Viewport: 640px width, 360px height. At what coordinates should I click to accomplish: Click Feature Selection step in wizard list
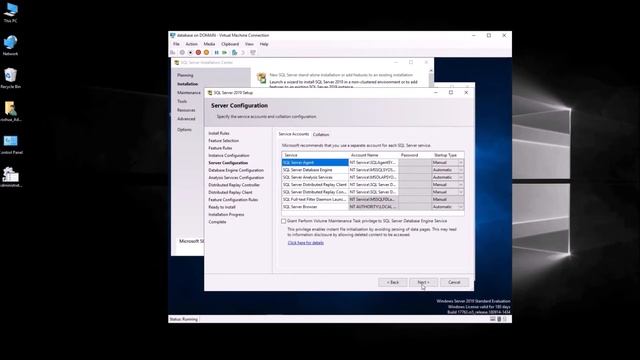pos(224,140)
